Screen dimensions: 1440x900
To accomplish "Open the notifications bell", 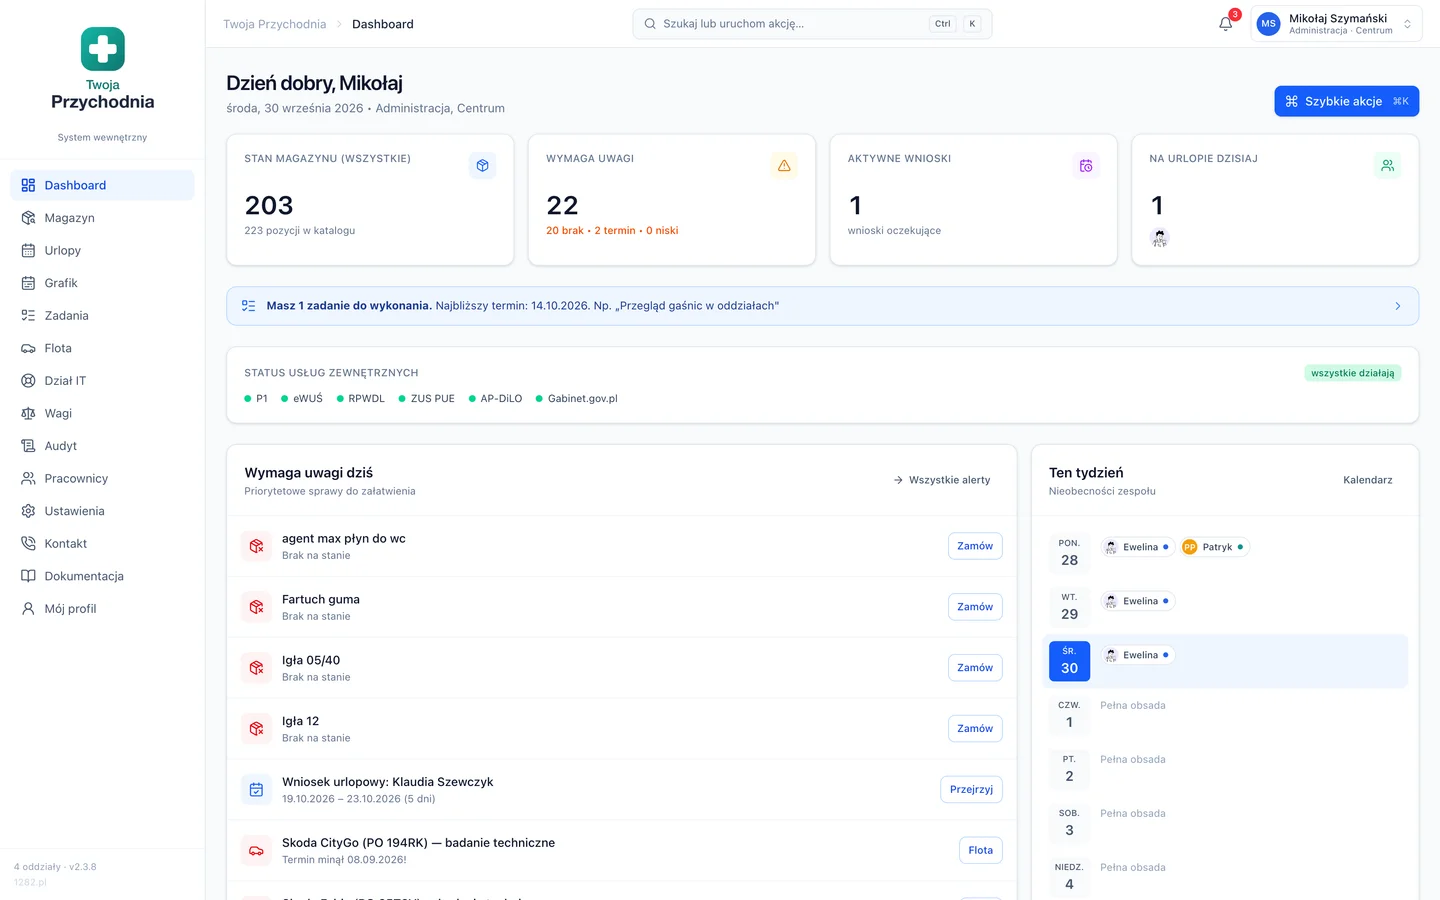I will pyautogui.click(x=1226, y=24).
